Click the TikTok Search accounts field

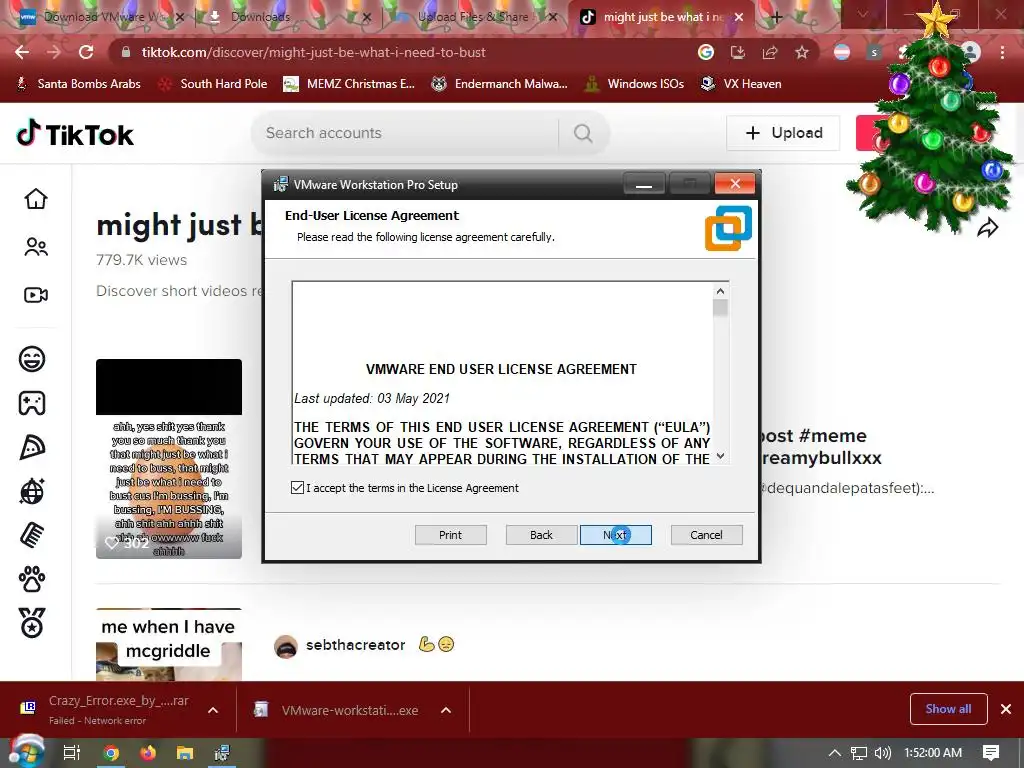(405, 133)
